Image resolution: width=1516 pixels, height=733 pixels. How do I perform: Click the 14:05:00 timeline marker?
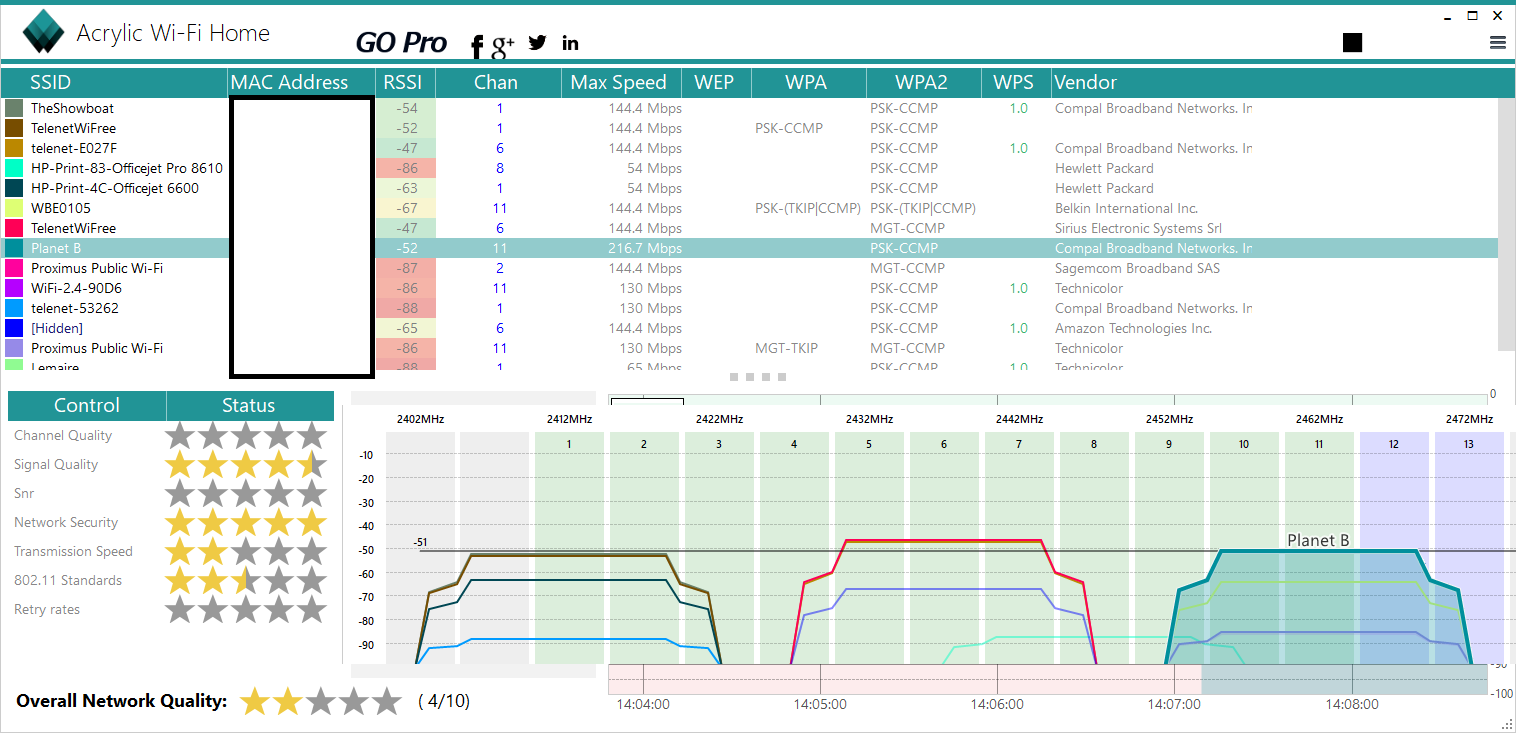(820, 704)
